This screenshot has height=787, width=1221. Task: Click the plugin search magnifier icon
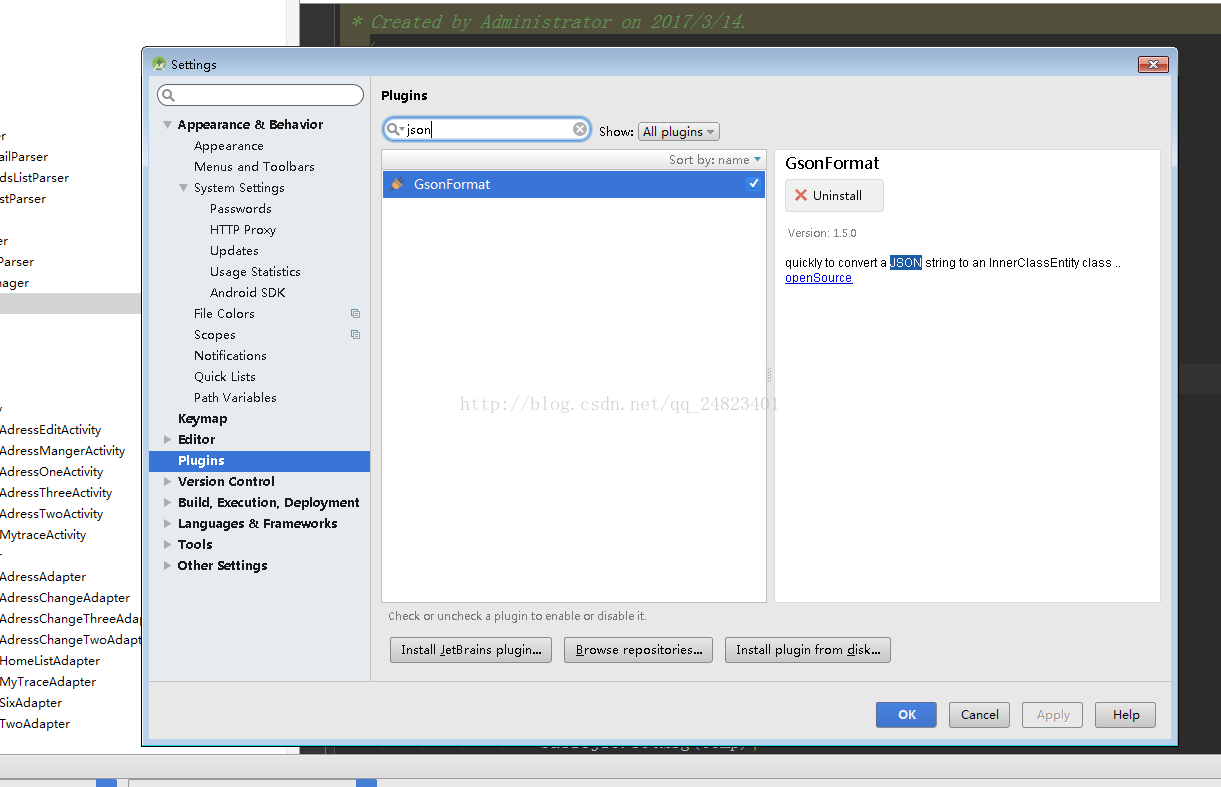394,129
